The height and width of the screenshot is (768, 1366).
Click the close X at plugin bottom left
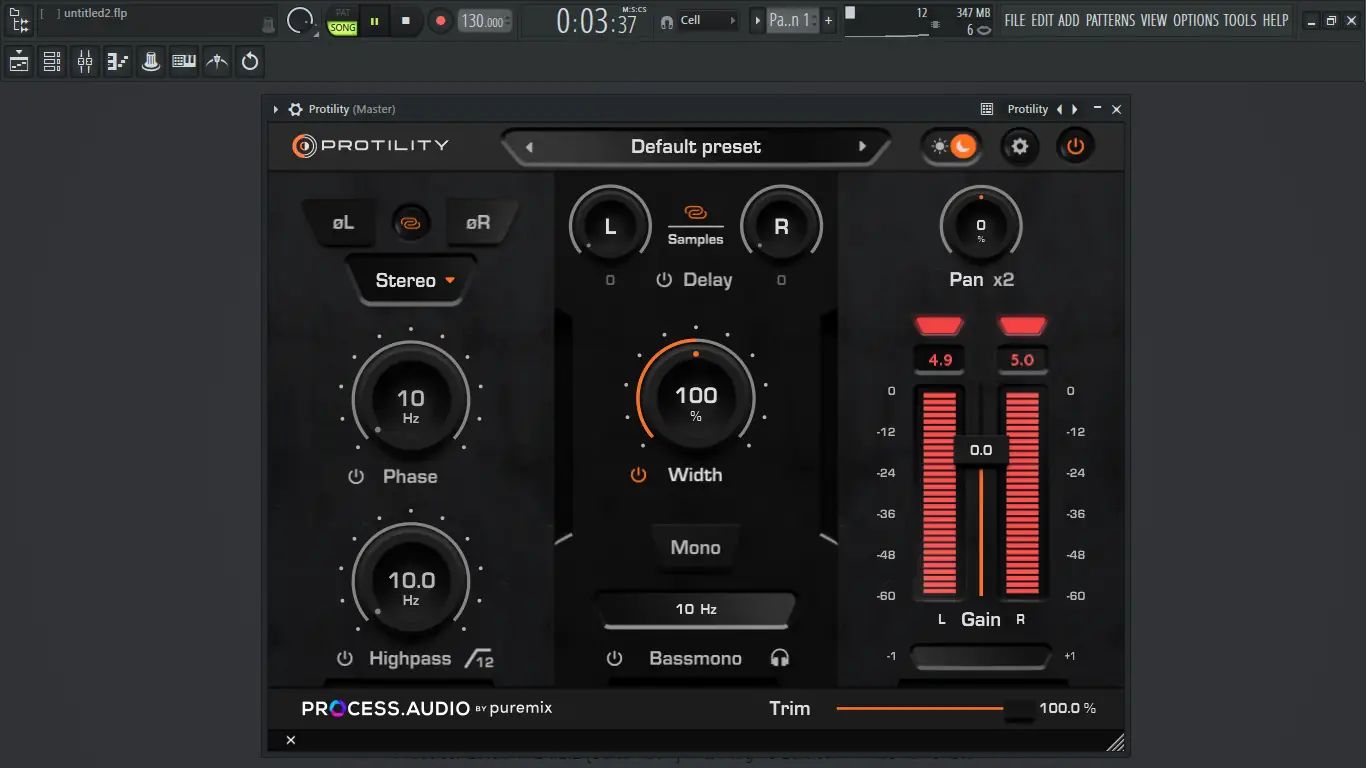(291, 740)
